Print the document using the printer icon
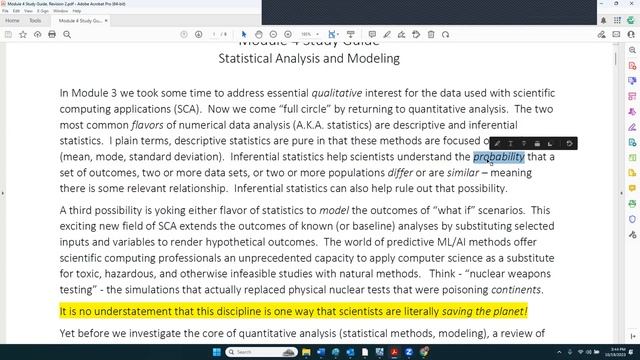Viewport: 640px width, 360px height. 52,35
